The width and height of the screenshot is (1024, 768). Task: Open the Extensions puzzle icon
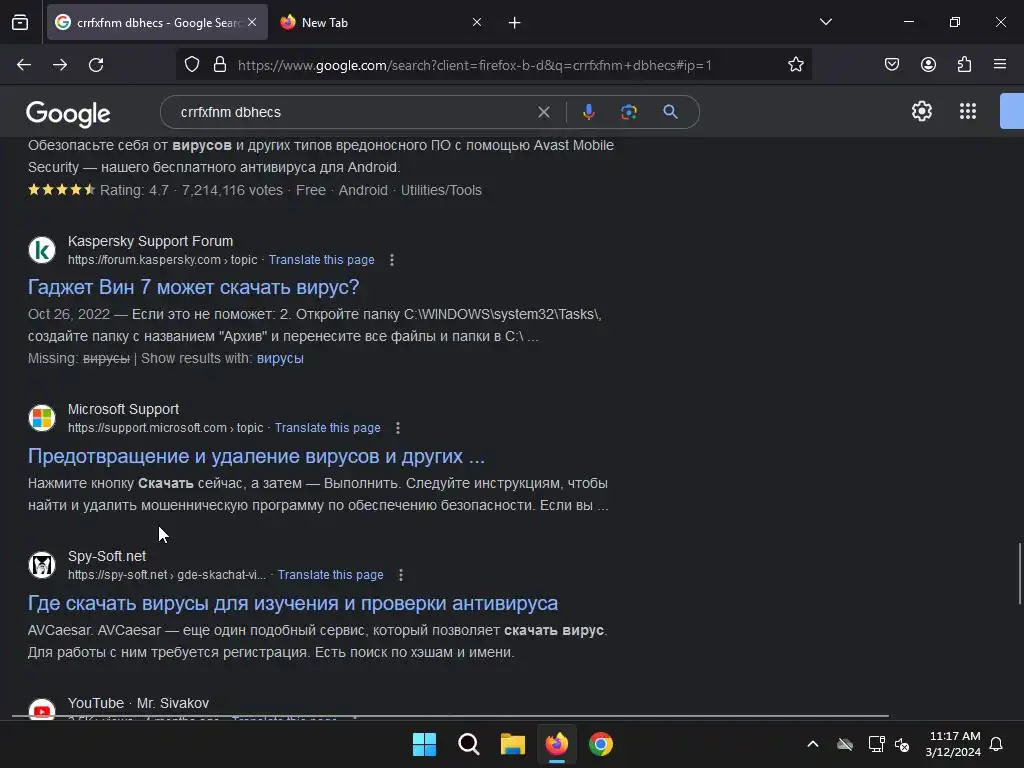pos(964,65)
